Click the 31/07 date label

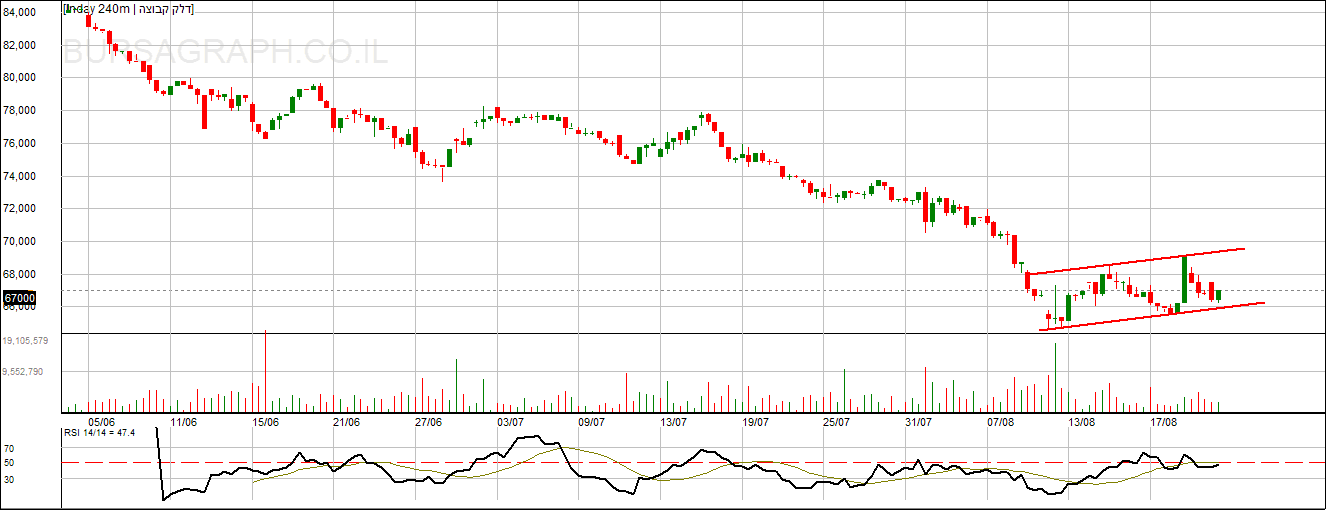[918, 422]
